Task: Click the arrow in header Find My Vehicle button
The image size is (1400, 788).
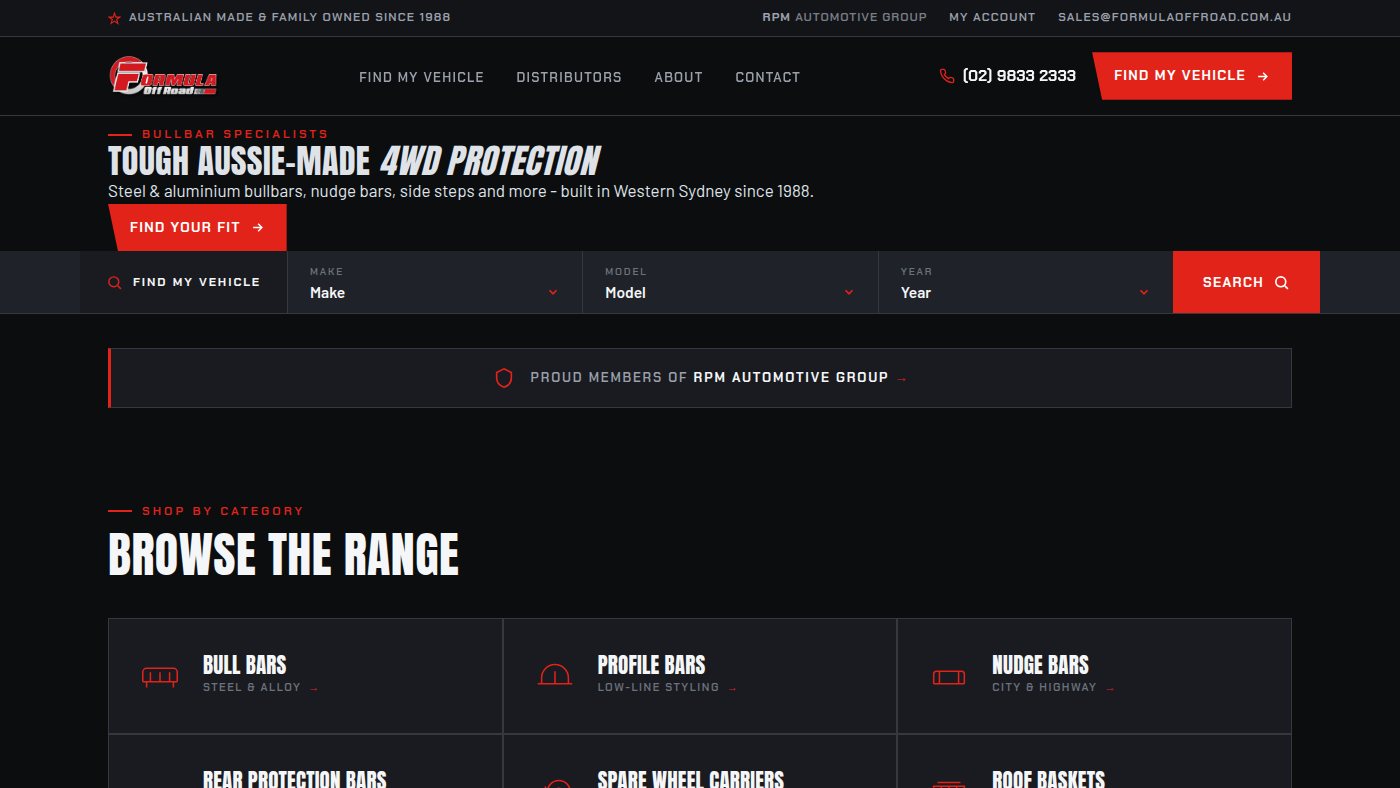Action: pyautogui.click(x=1263, y=76)
